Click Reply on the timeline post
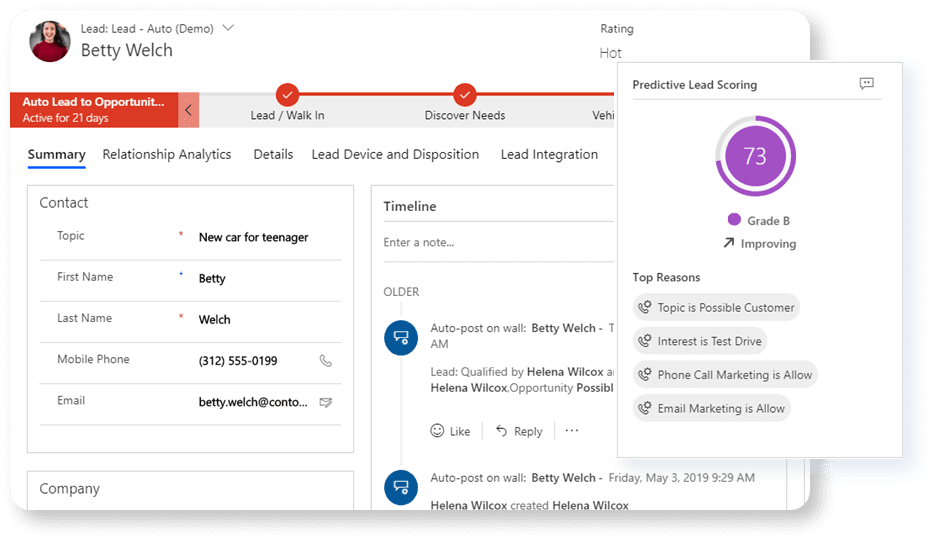933x540 pixels. tap(519, 431)
